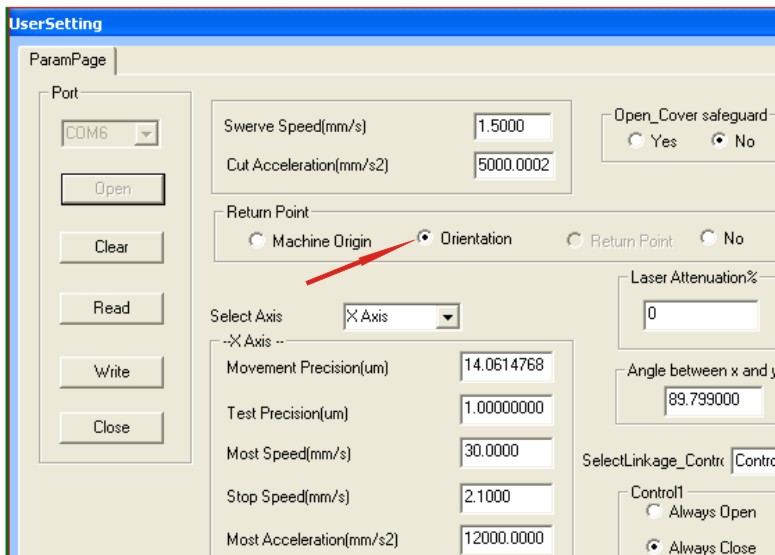775x555 pixels.
Task: Edit the Cut Acceleration value field
Action: click(x=513, y=165)
